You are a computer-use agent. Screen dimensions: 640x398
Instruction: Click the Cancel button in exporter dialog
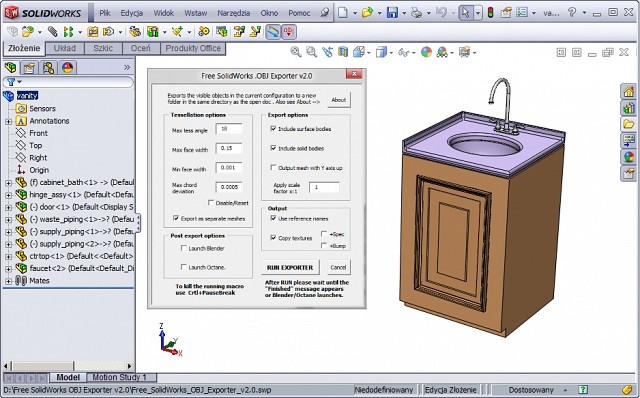(338, 267)
